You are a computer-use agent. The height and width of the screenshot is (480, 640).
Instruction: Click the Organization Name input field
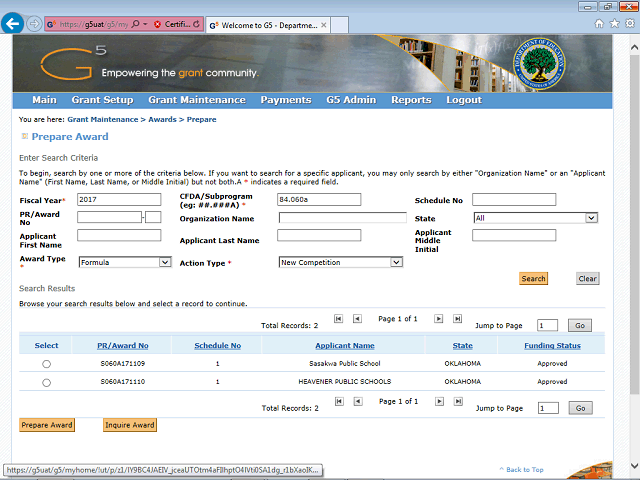[x=342, y=218]
